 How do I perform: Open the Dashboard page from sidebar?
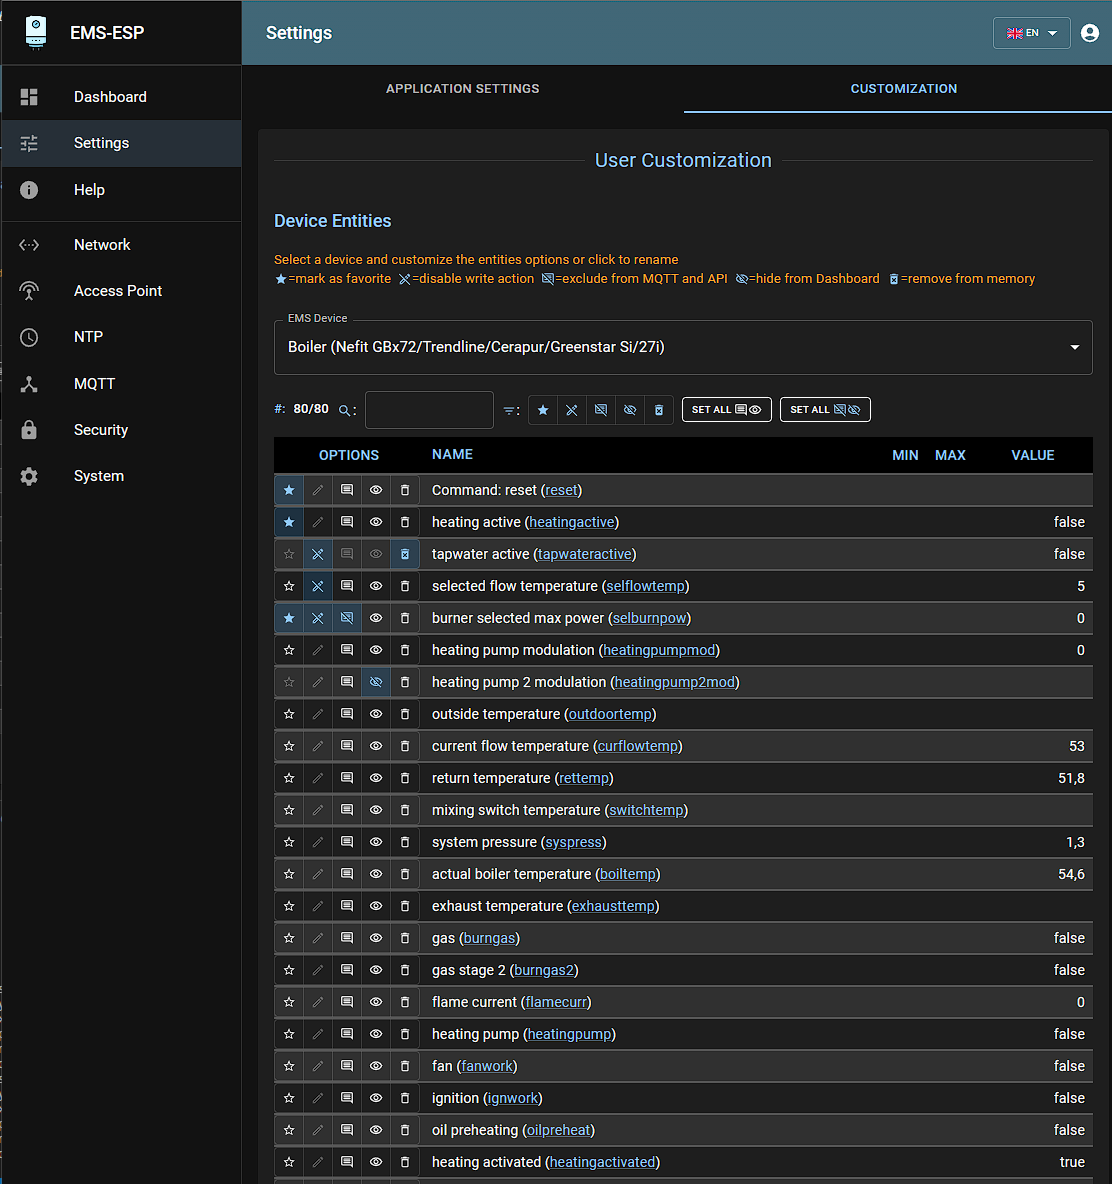110,97
